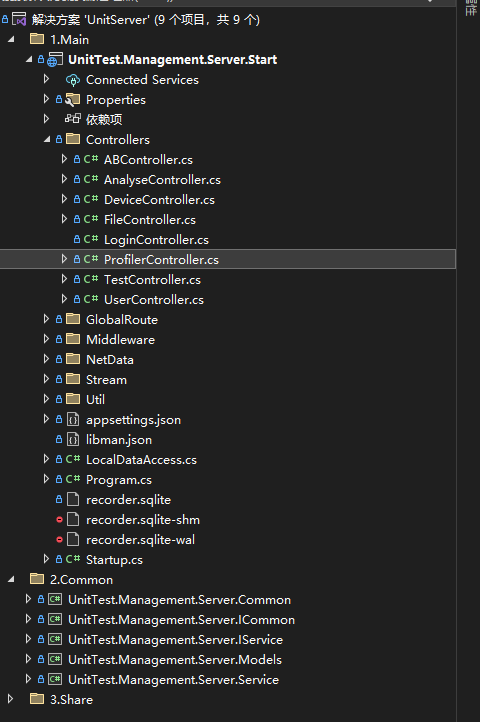Click the Properties wrench folder icon
This screenshot has height=722, width=480.
click(x=73, y=100)
